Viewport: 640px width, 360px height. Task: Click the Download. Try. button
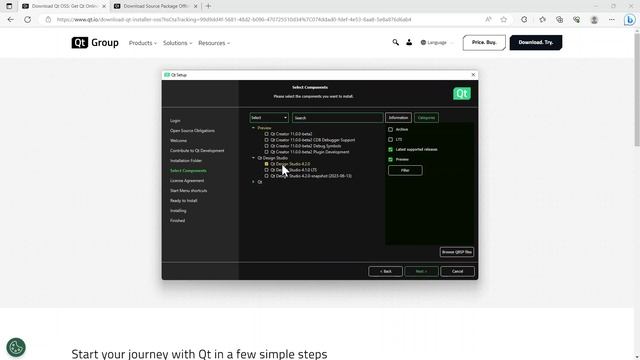point(536,42)
